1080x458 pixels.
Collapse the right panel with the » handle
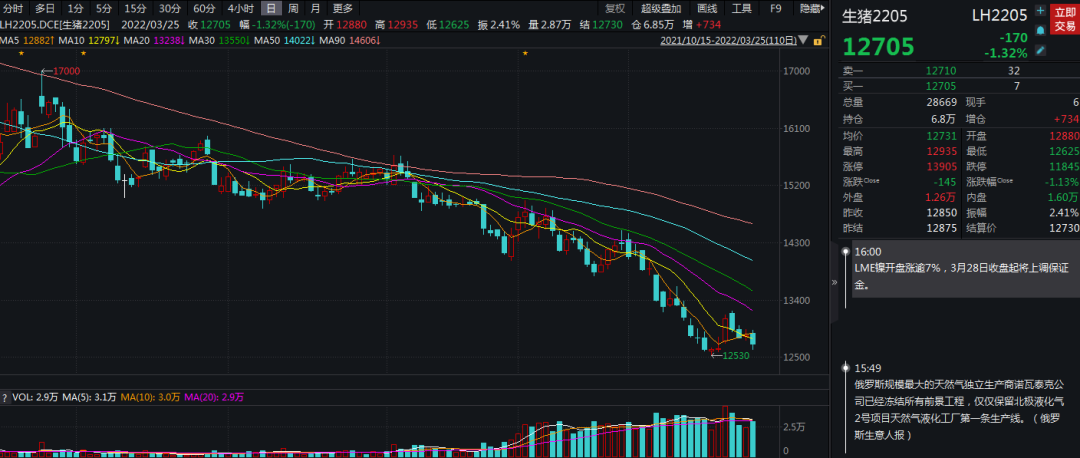pos(834,282)
